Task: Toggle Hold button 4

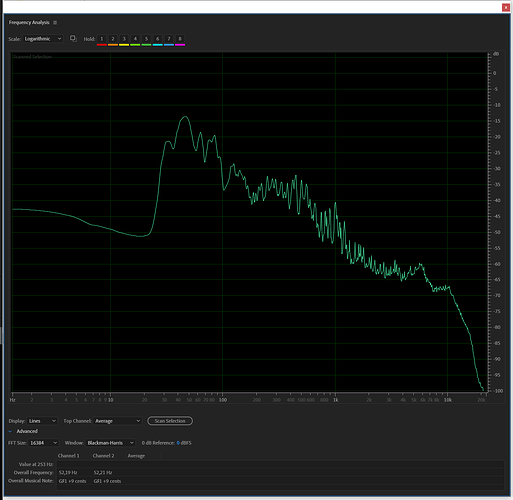Action: pos(135,39)
